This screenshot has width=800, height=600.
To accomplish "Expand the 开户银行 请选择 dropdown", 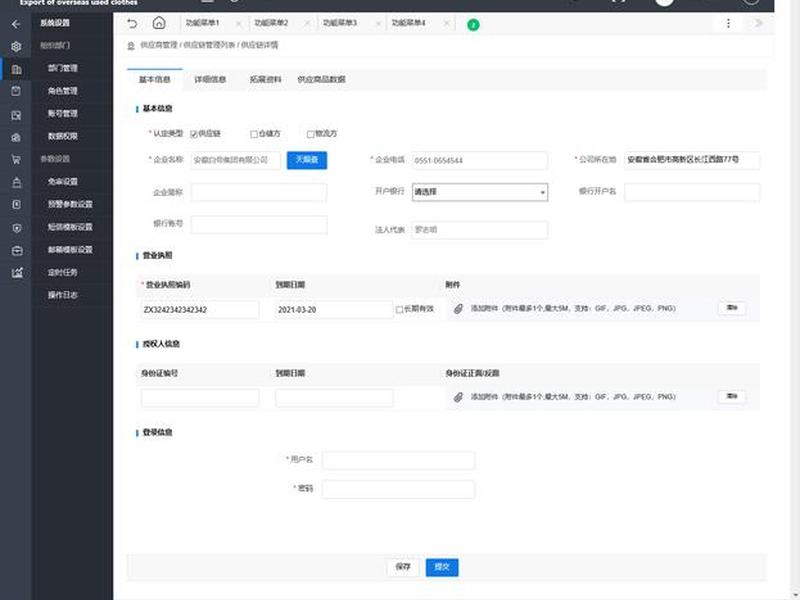I will [x=480, y=192].
